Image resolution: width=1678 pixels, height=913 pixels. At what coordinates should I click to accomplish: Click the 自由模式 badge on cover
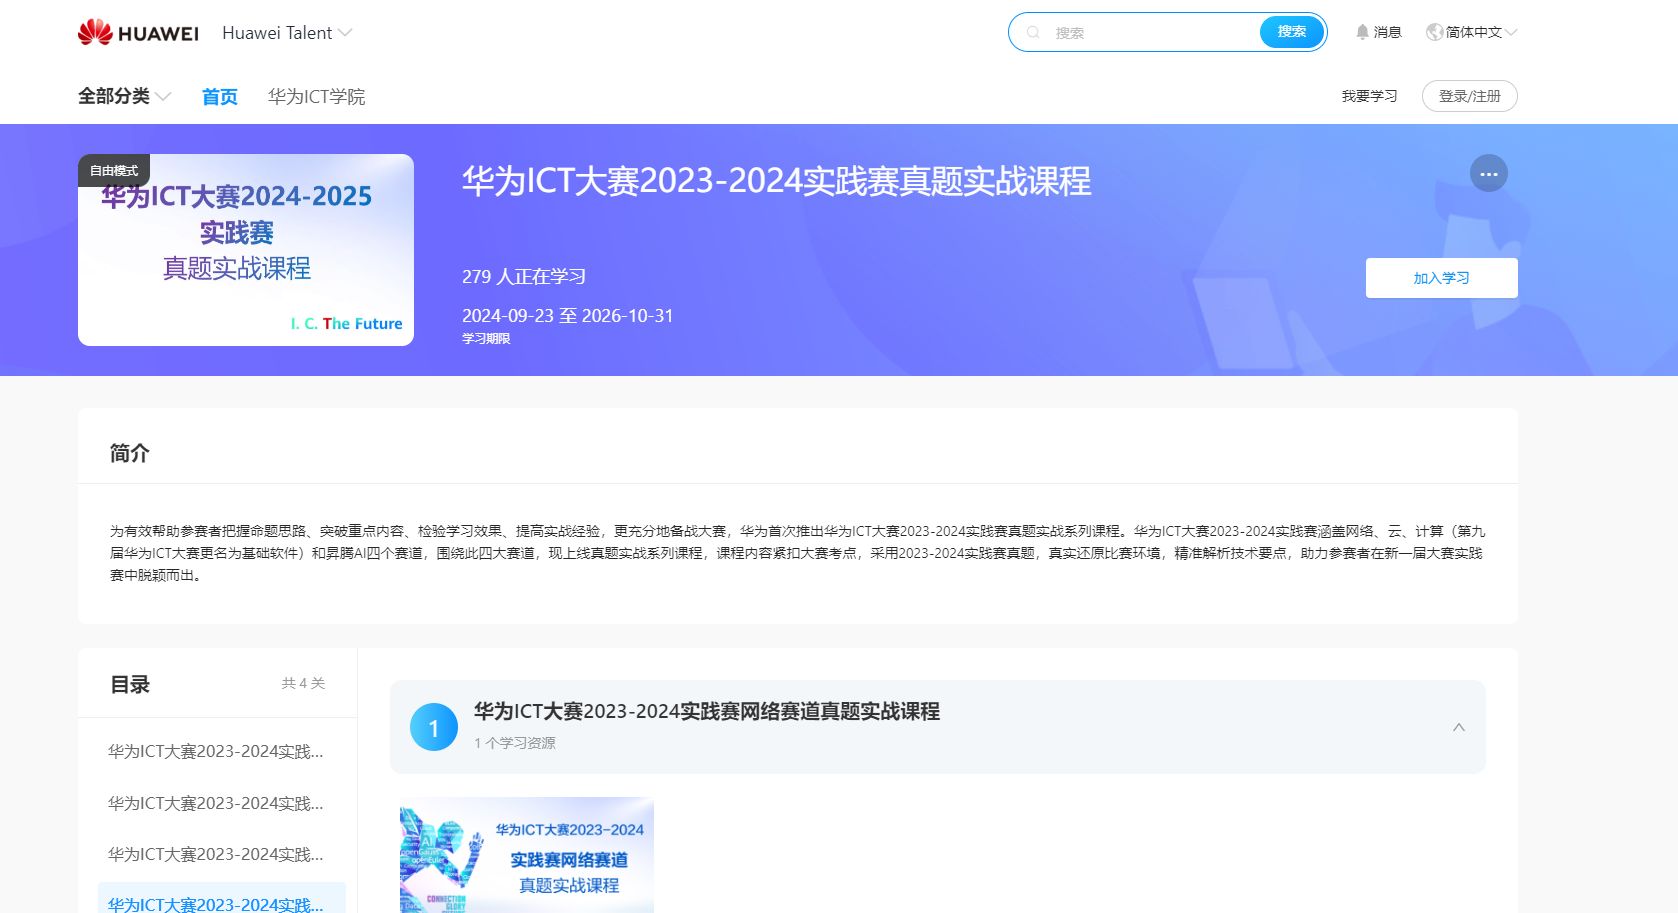114,170
